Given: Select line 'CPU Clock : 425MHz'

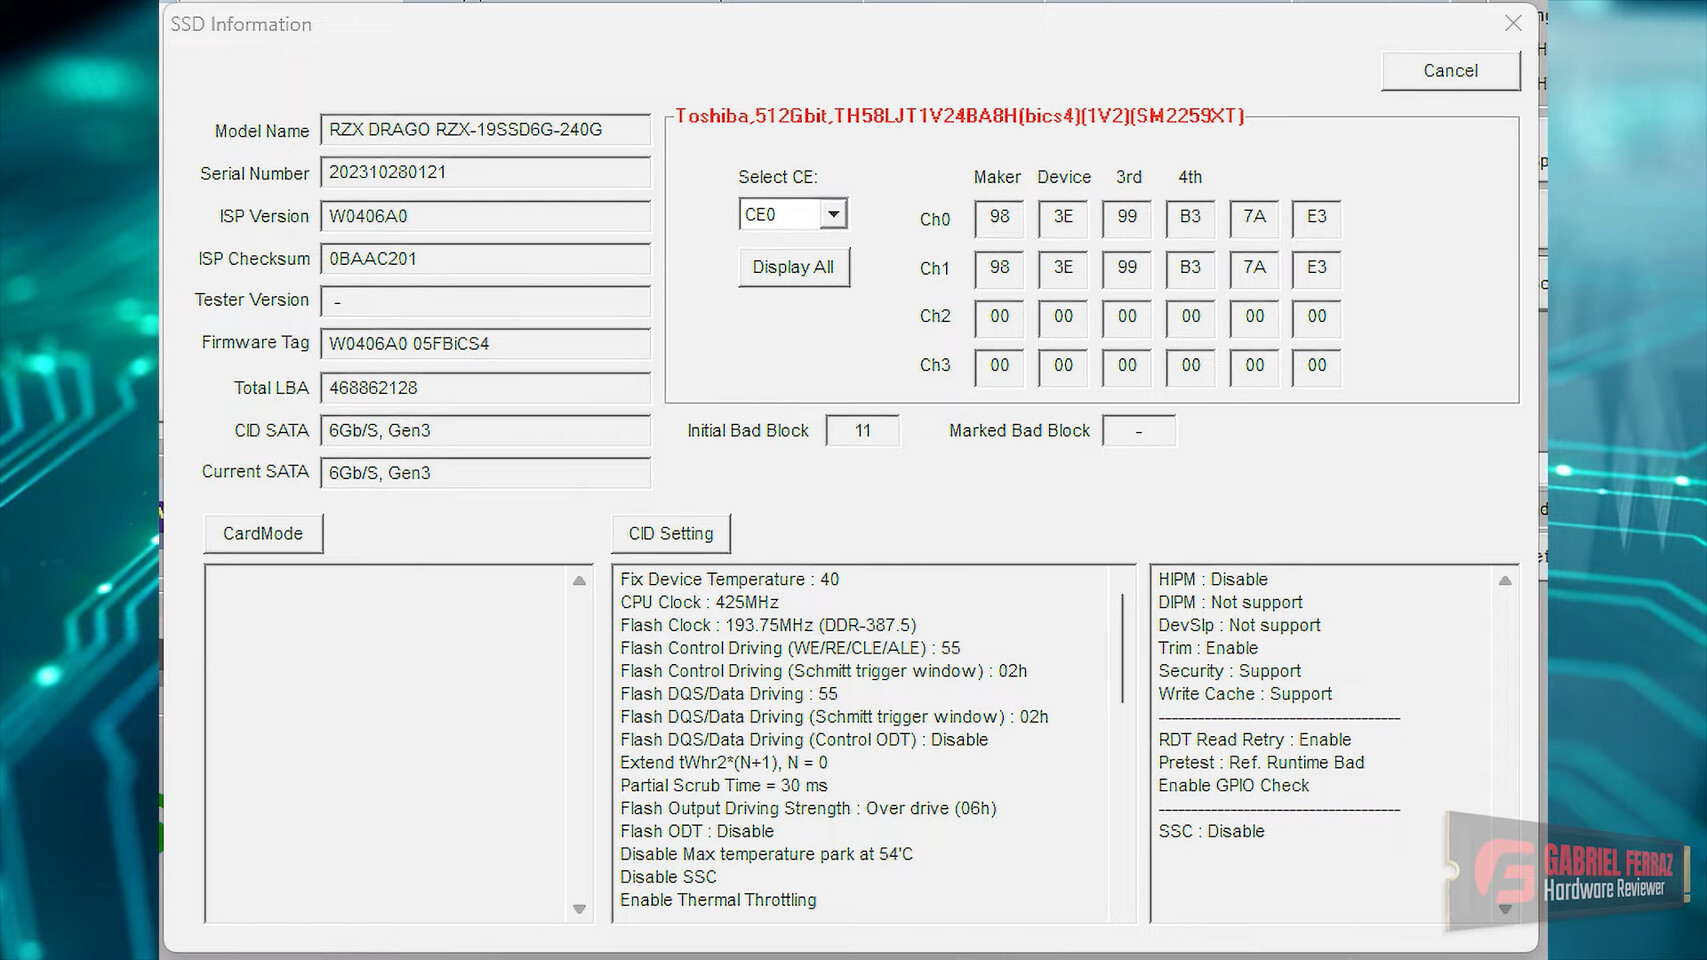Looking at the screenshot, I should (699, 602).
